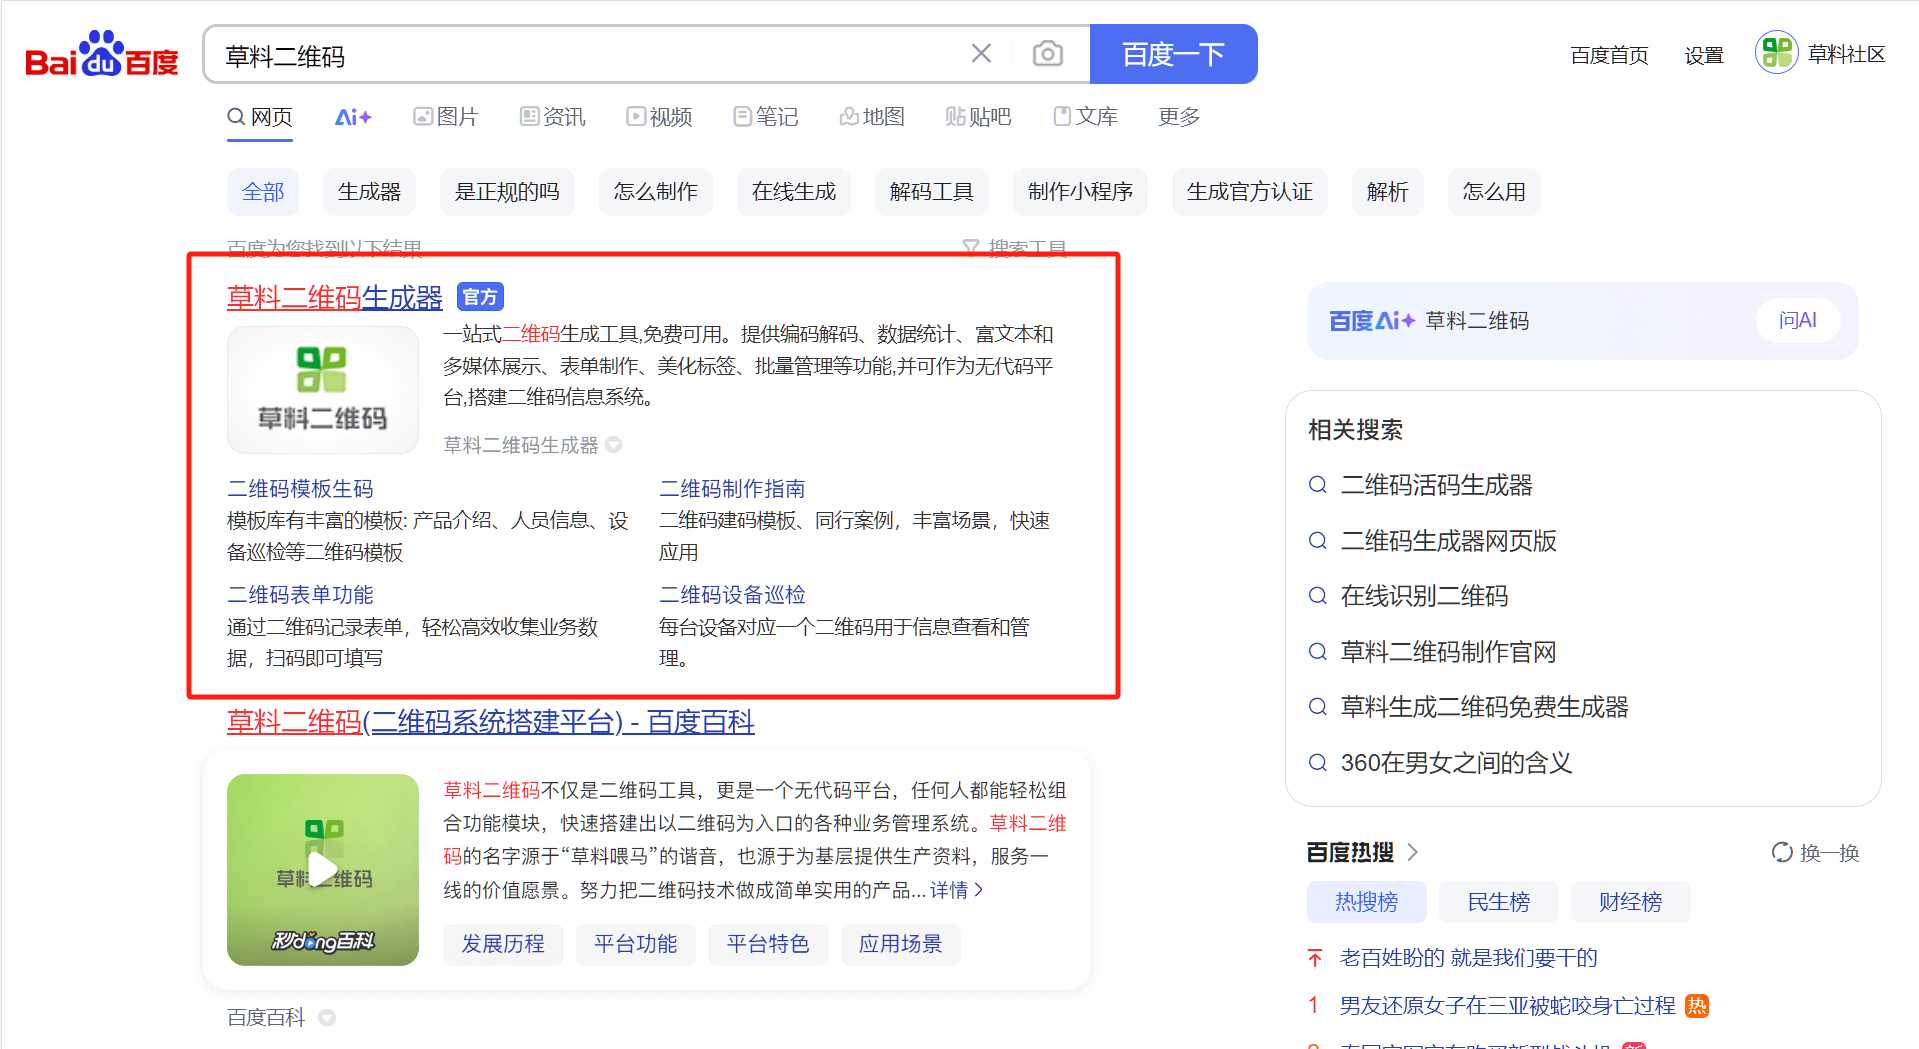
Task: Refresh hot list with 换一换
Action: pyautogui.click(x=1815, y=853)
